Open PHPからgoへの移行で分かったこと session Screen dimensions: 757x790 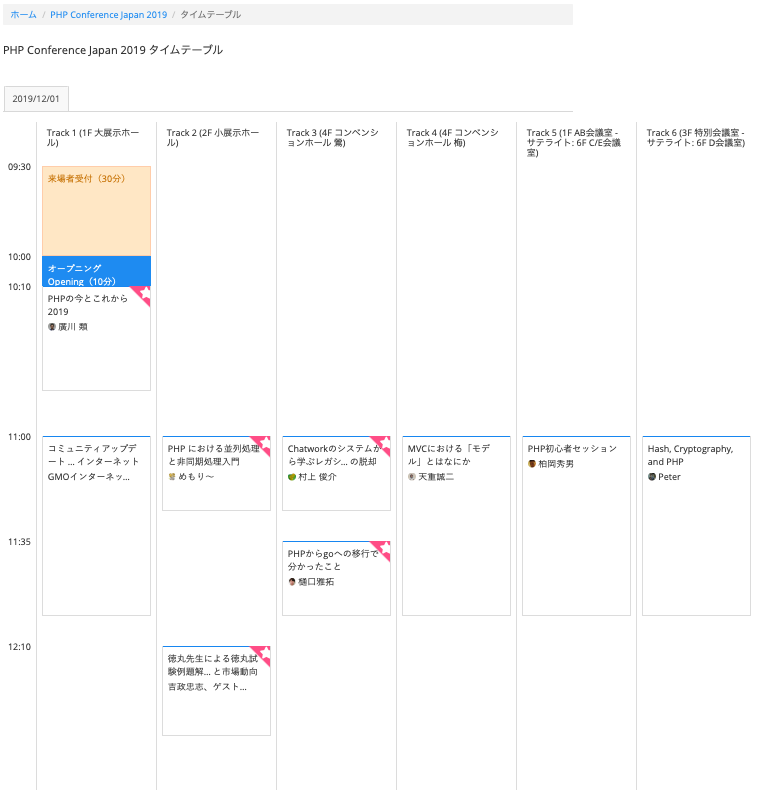pos(336,578)
